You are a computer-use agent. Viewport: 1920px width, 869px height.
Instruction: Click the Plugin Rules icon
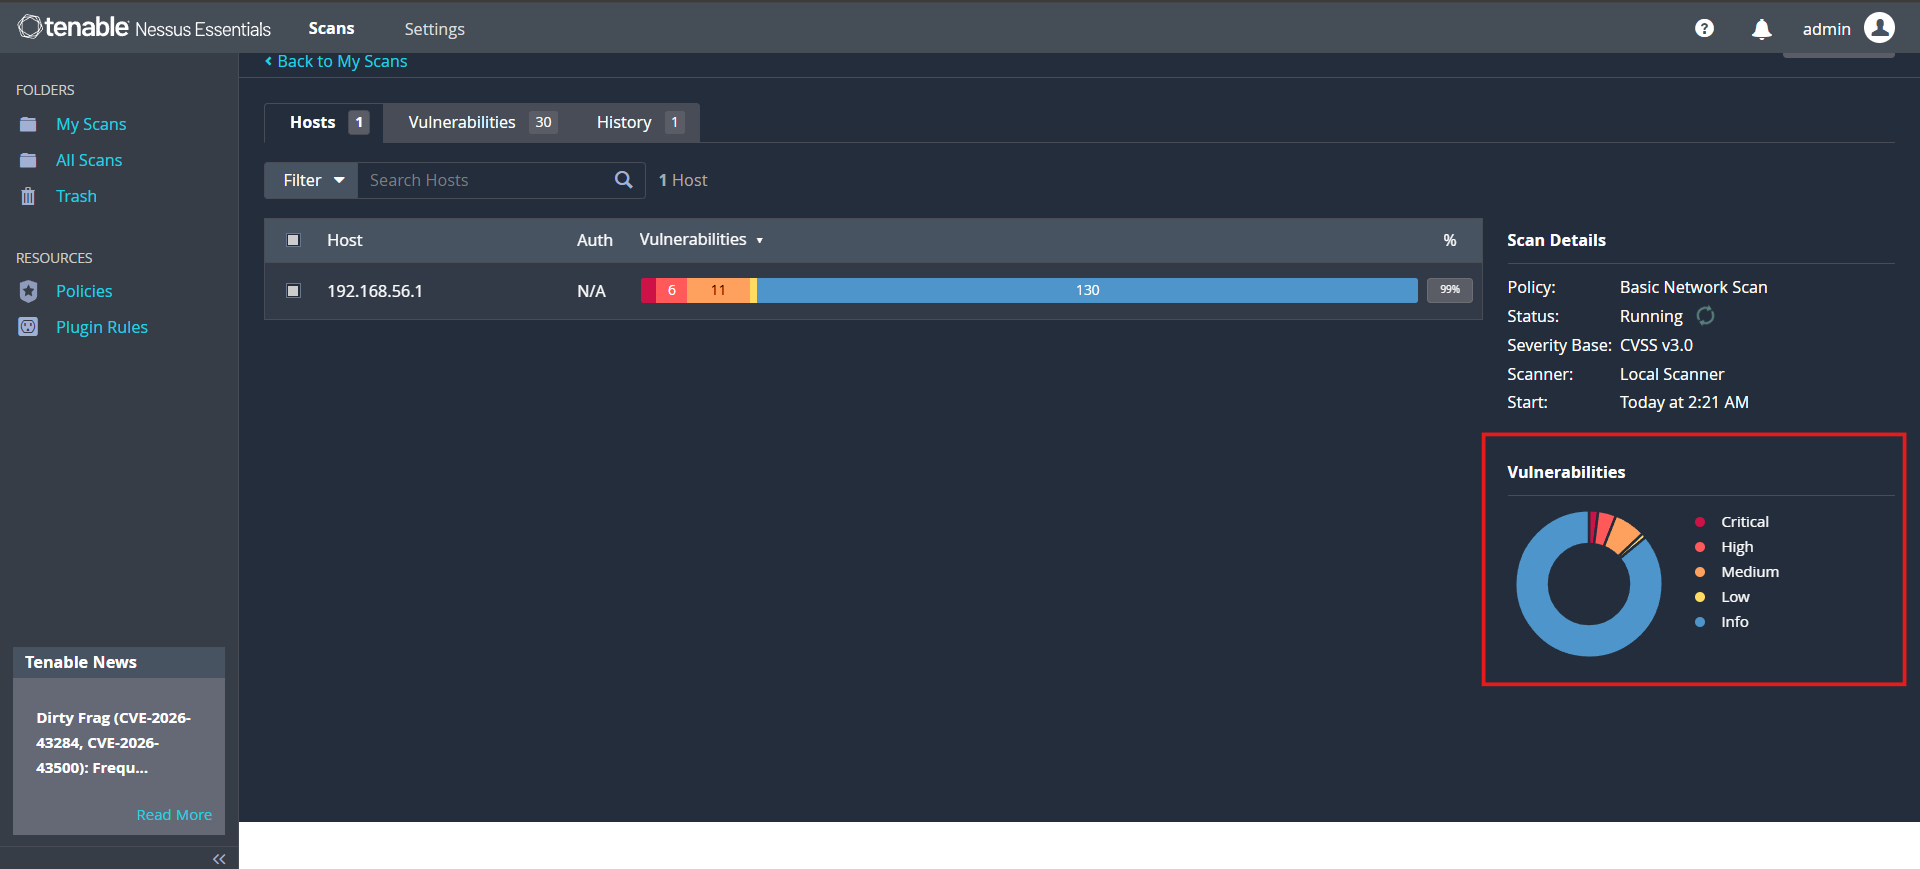[28, 327]
